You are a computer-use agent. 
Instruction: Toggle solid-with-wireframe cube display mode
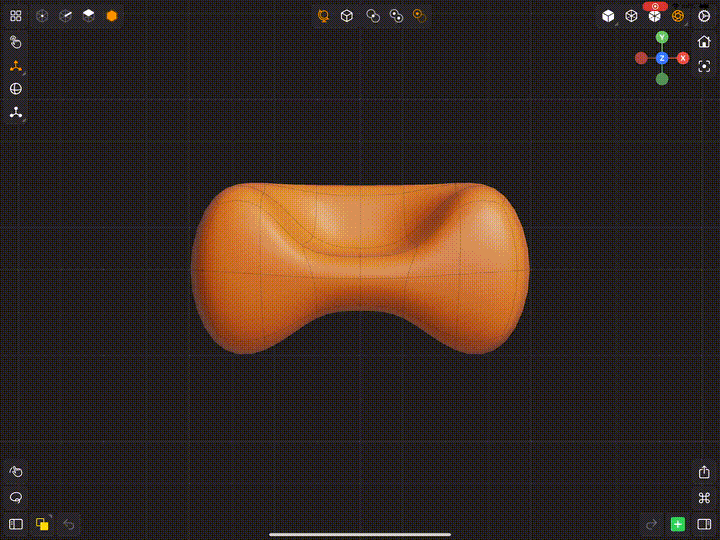click(654, 17)
